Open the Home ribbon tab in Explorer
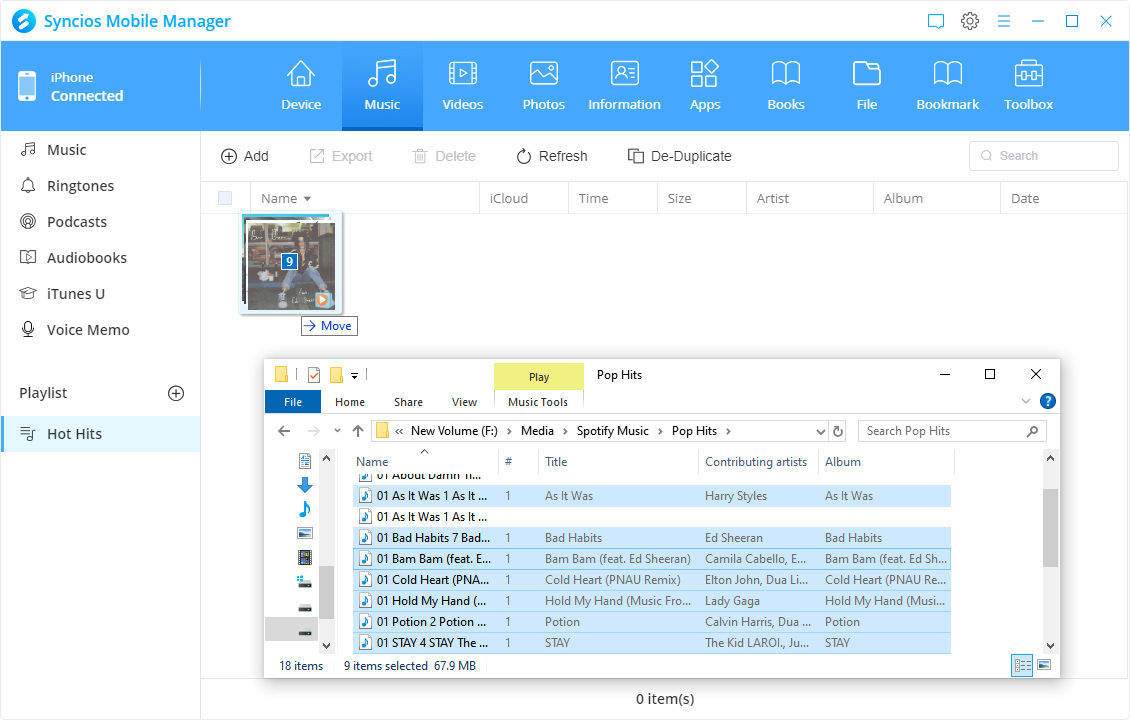 pyautogui.click(x=350, y=402)
